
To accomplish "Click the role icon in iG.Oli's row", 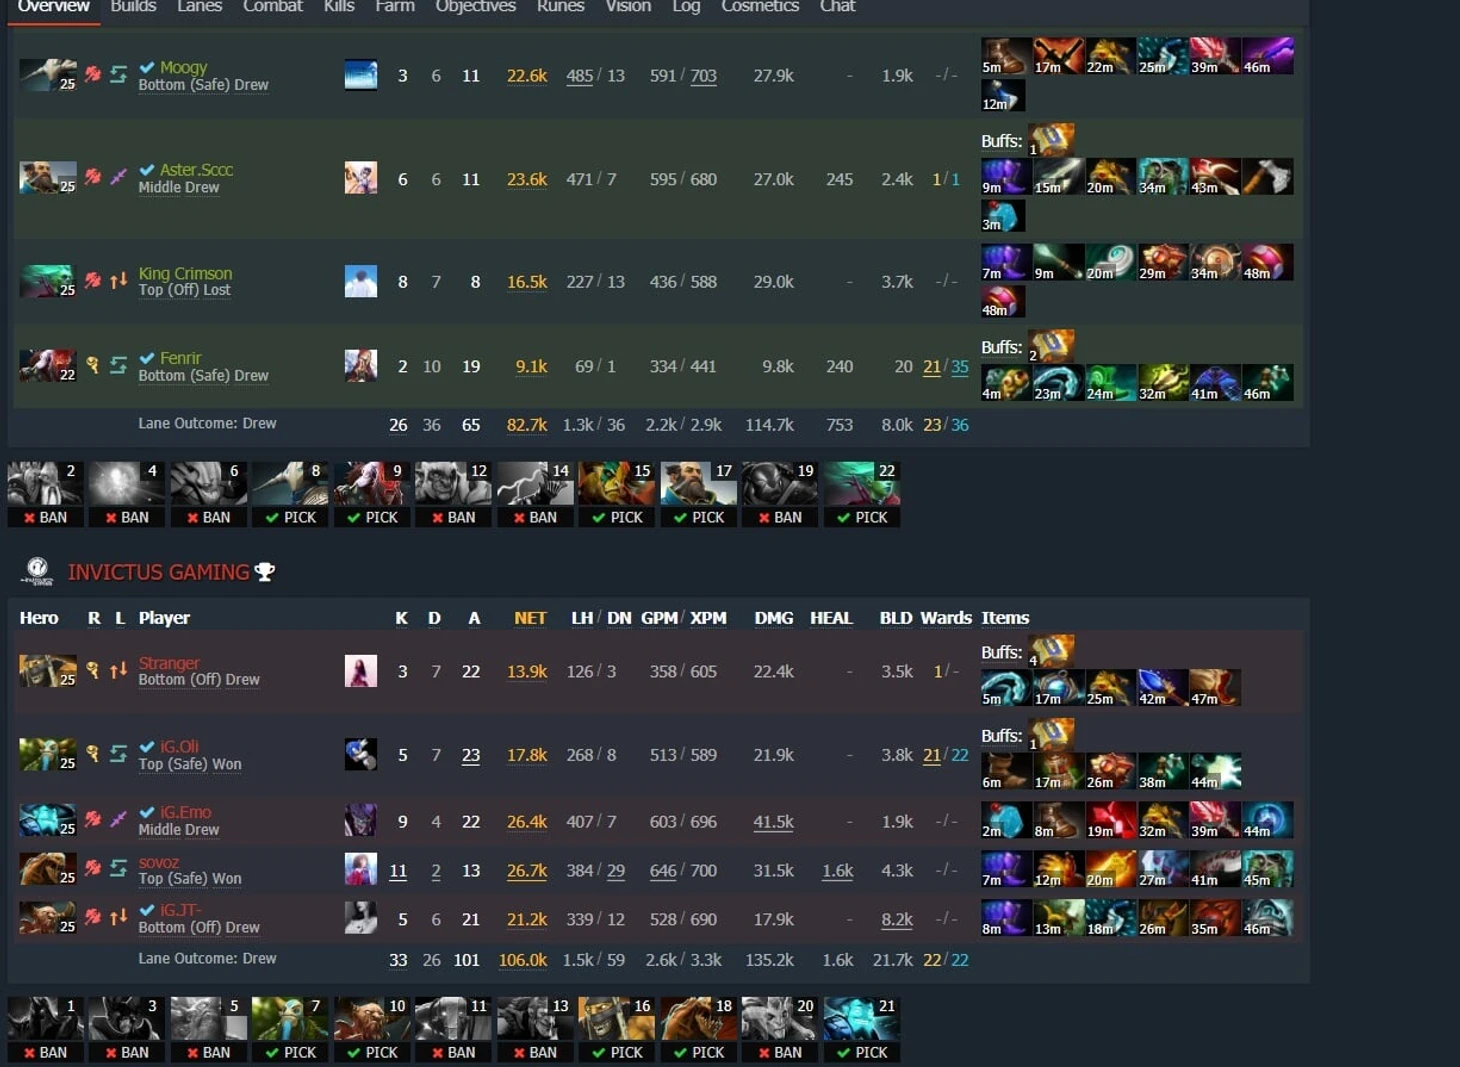I will [x=92, y=754].
